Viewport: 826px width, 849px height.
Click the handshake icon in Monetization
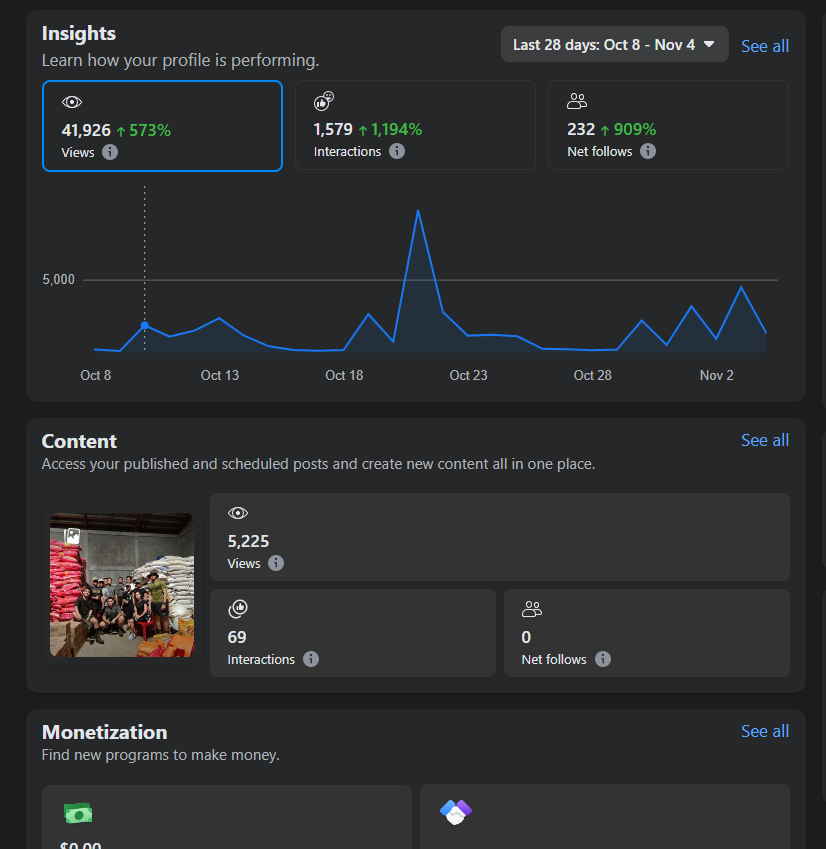(x=455, y=812)
